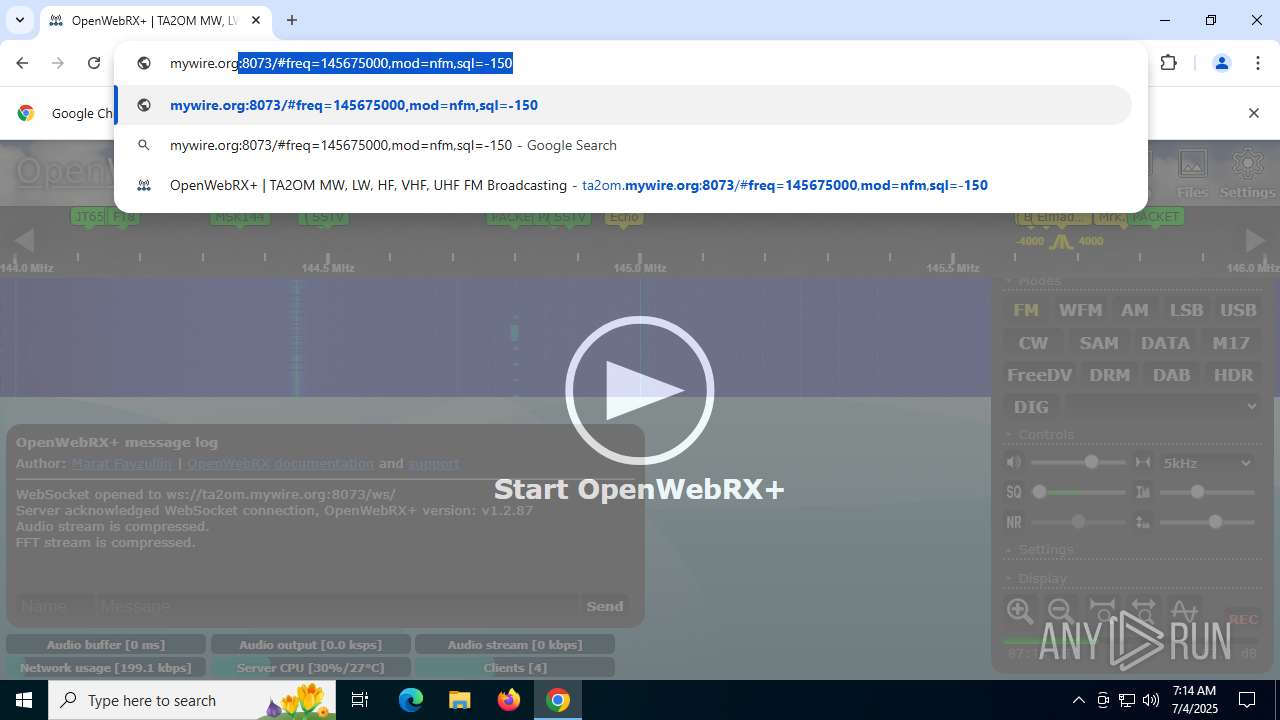Adjust the volume slider
1280x720 pixels.
[1078, 462]
